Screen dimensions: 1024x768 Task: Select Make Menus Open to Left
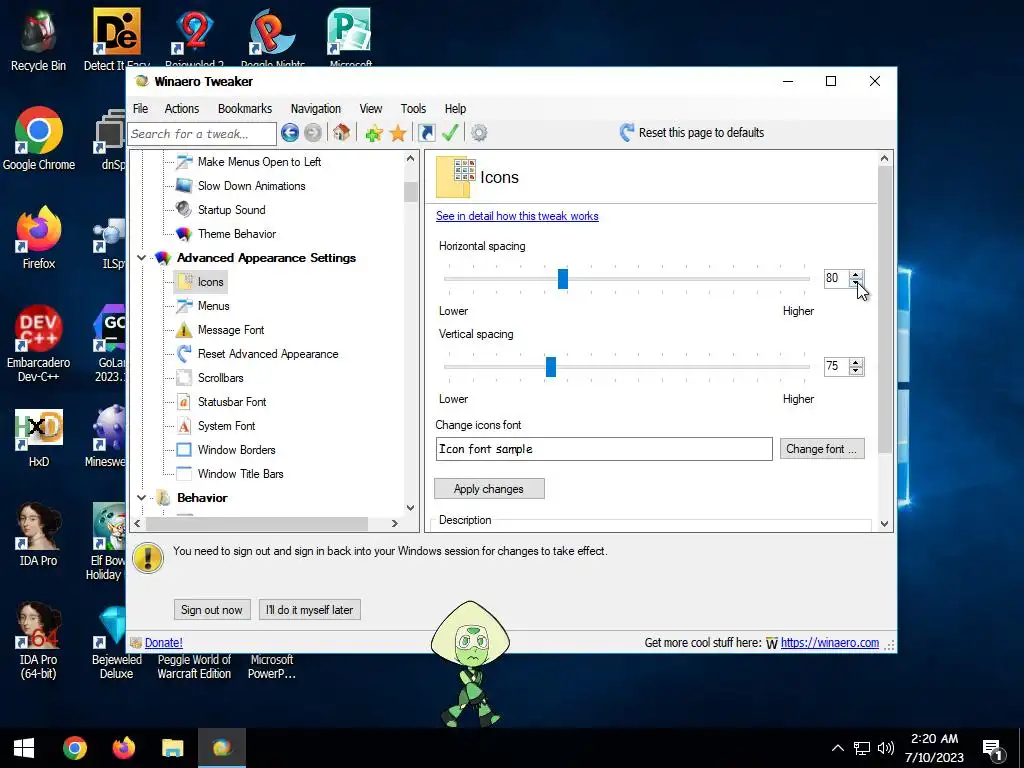pyautogui.click(x=259, y=162)
